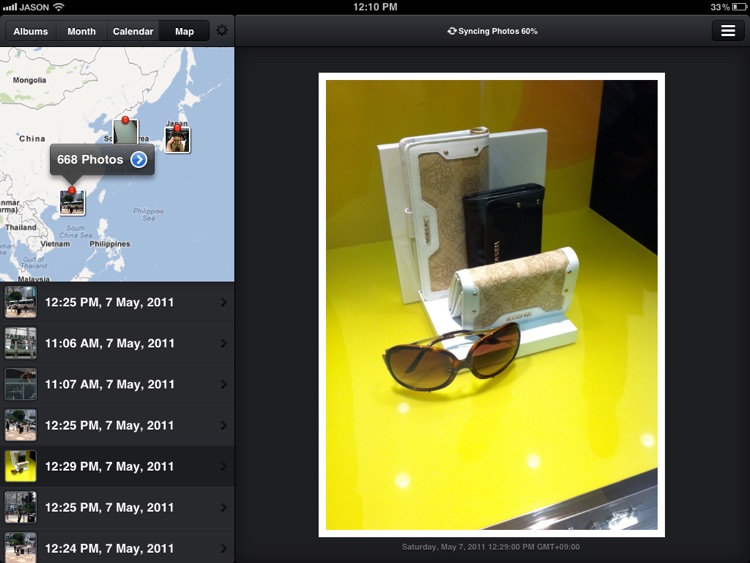The width and height of the screenshot is (750, 563).
Task: Click the 'Vietnam' label on the map
Action: 55,244
